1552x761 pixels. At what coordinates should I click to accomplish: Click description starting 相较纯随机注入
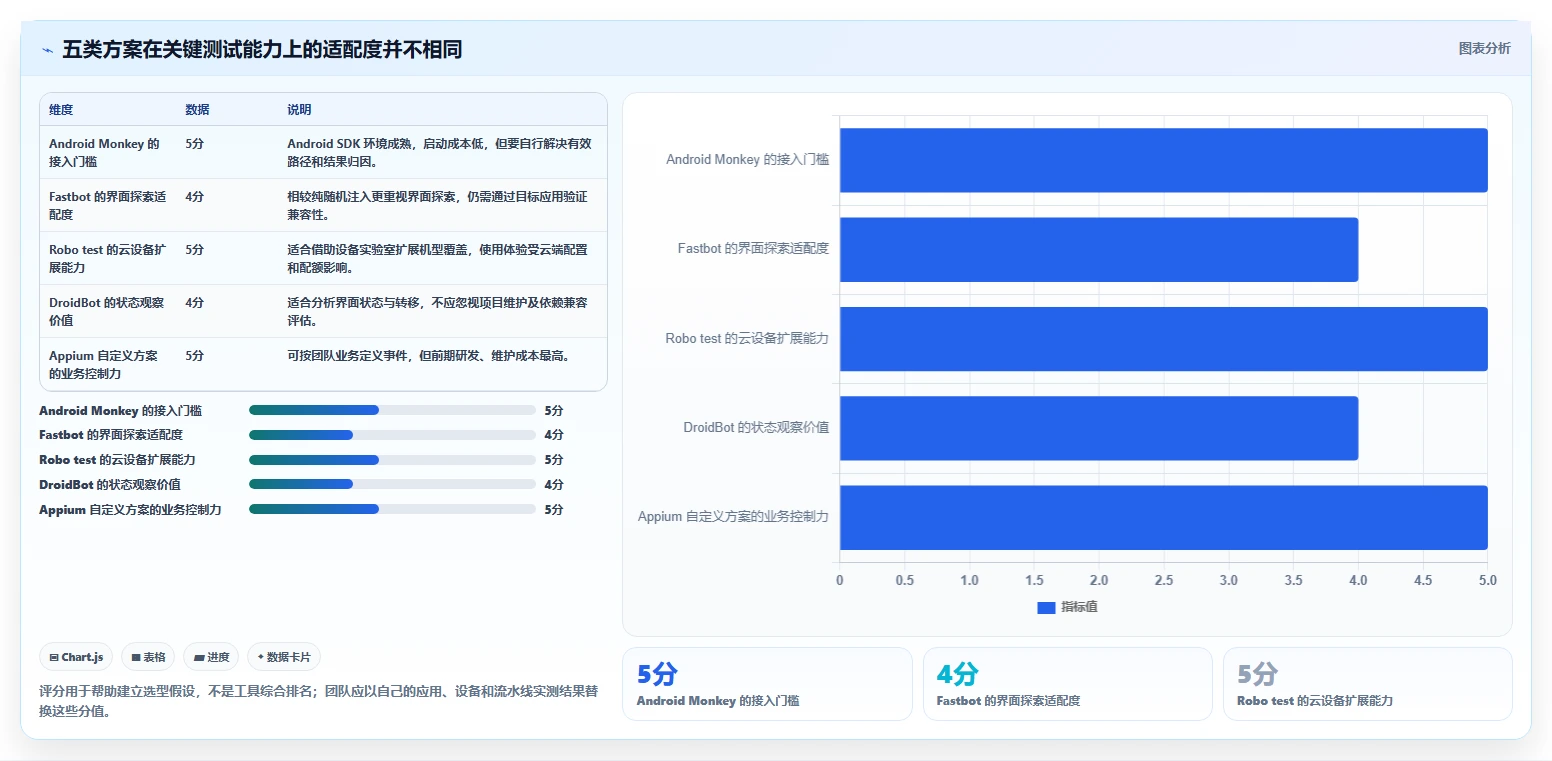click(437, 205)
